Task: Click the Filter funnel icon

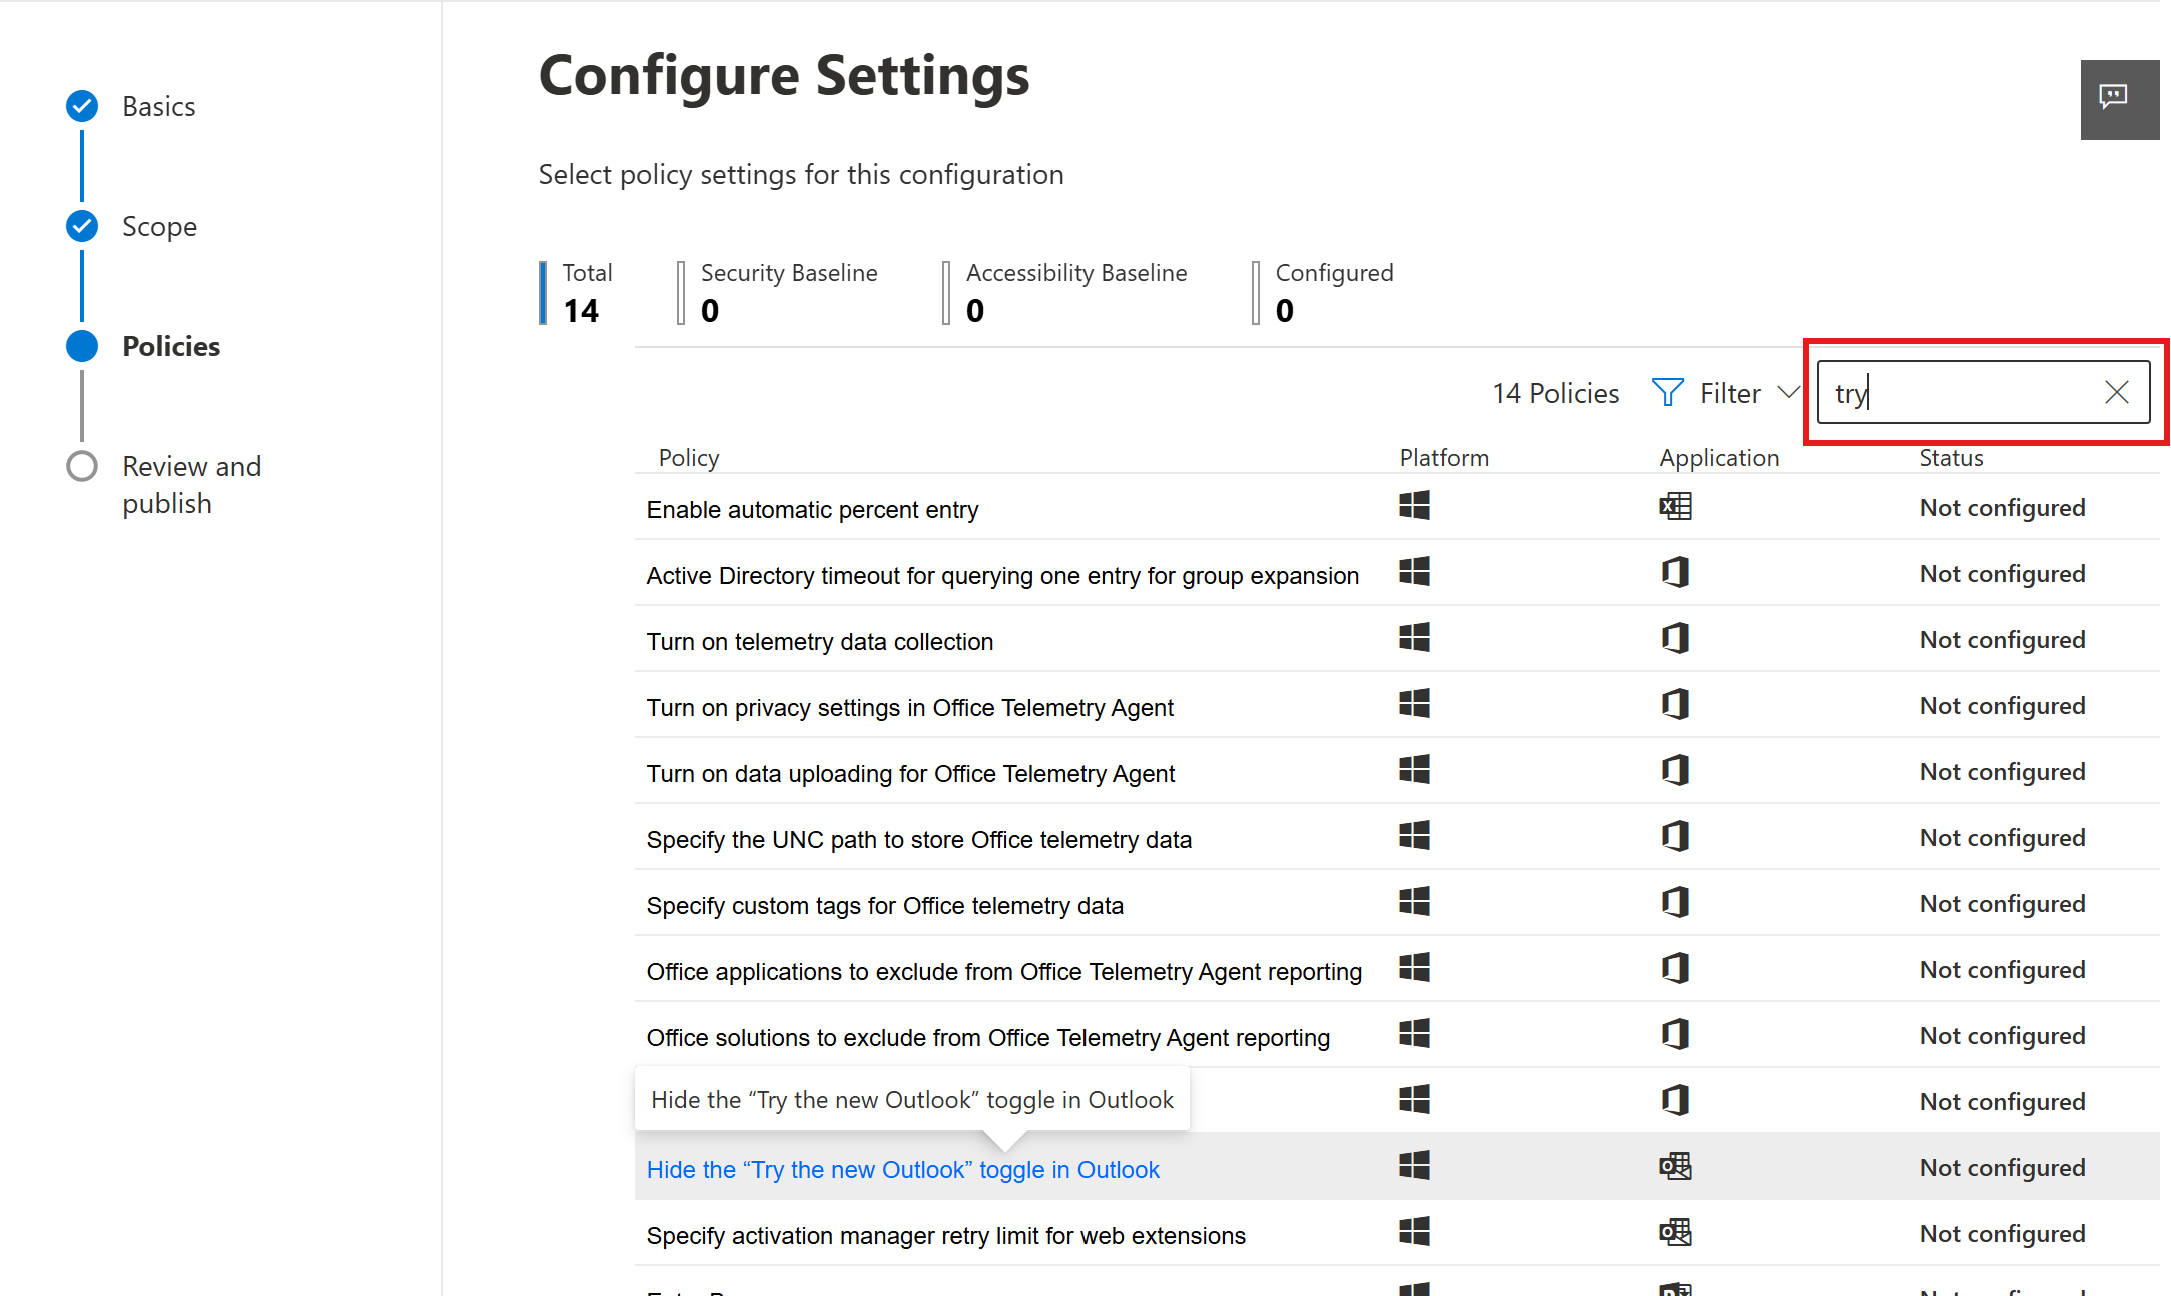Action: (1667, 393)
